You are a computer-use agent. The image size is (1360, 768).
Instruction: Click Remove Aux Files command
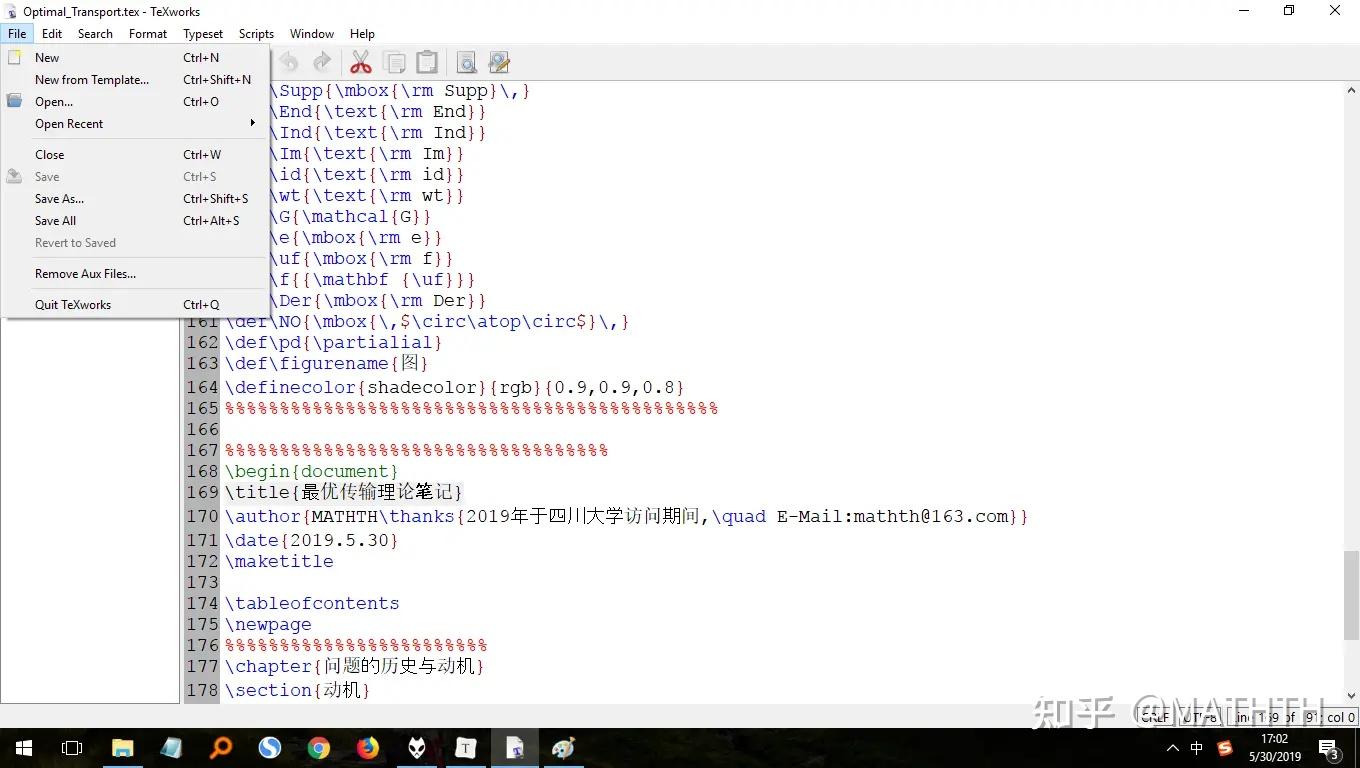[x=85, y=273]
